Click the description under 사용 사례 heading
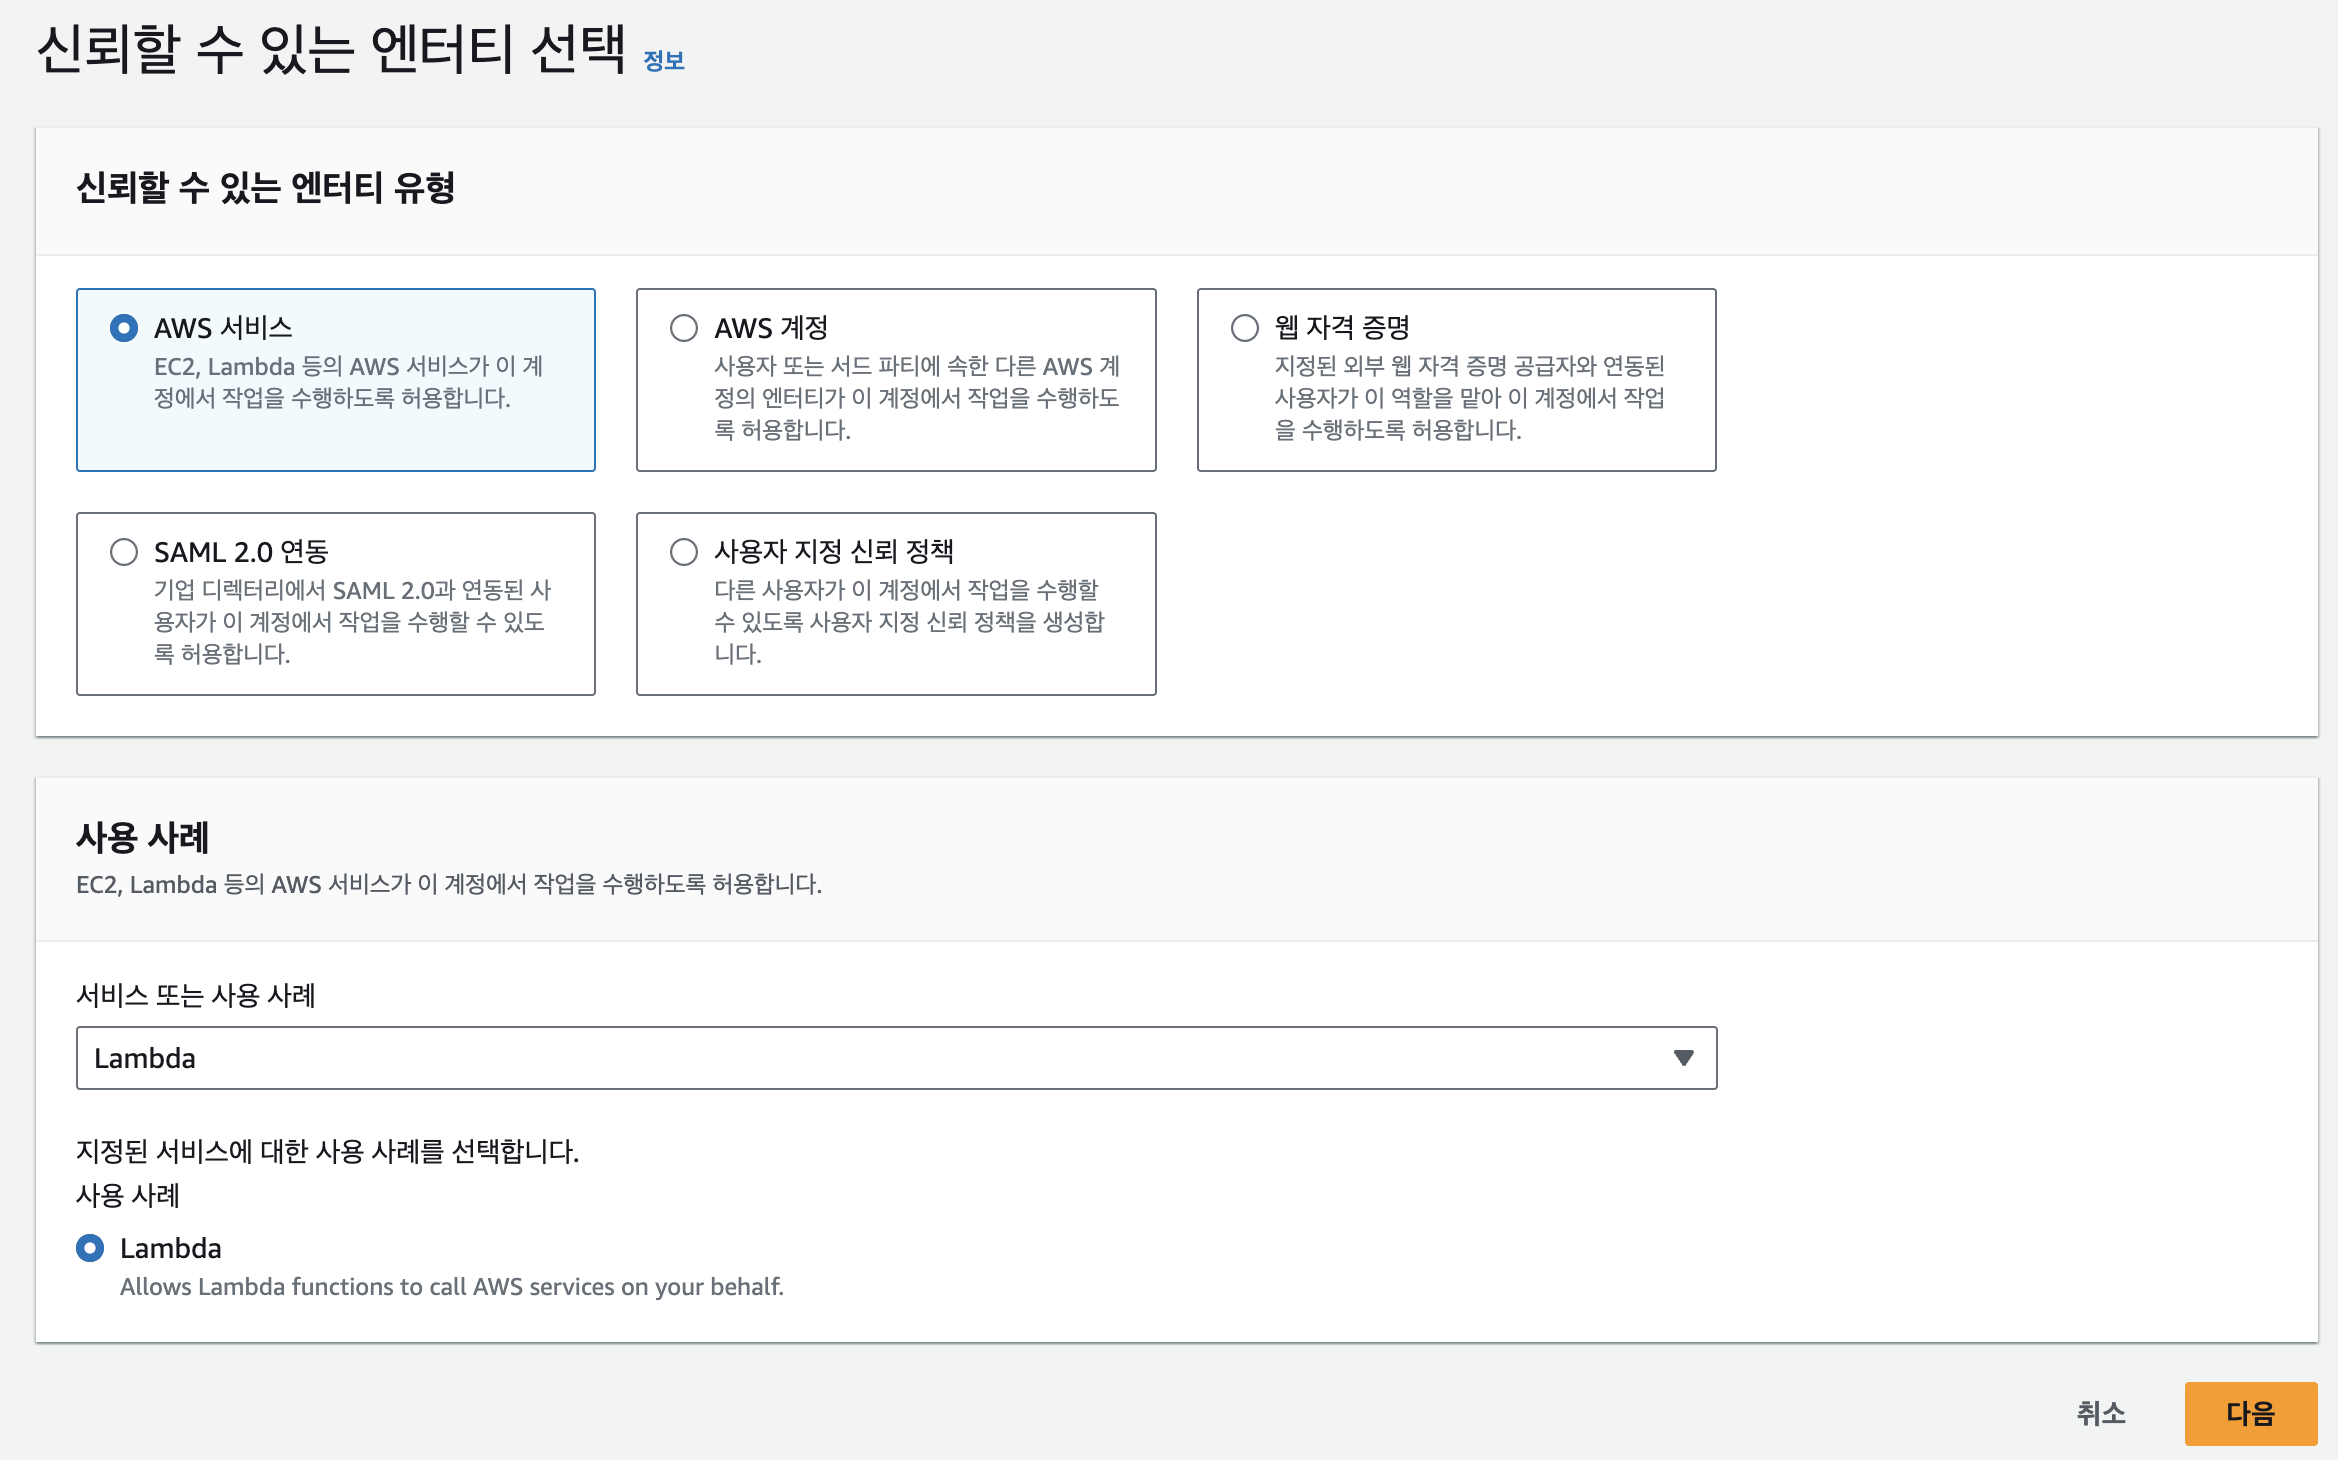2338x1460 pixels. (449, 885)
